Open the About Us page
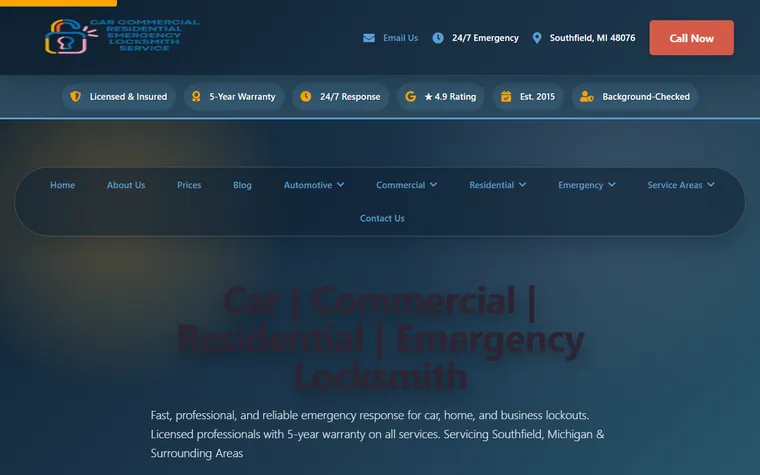The height and width of the screenshot is (475, 760). pos(126,185)
